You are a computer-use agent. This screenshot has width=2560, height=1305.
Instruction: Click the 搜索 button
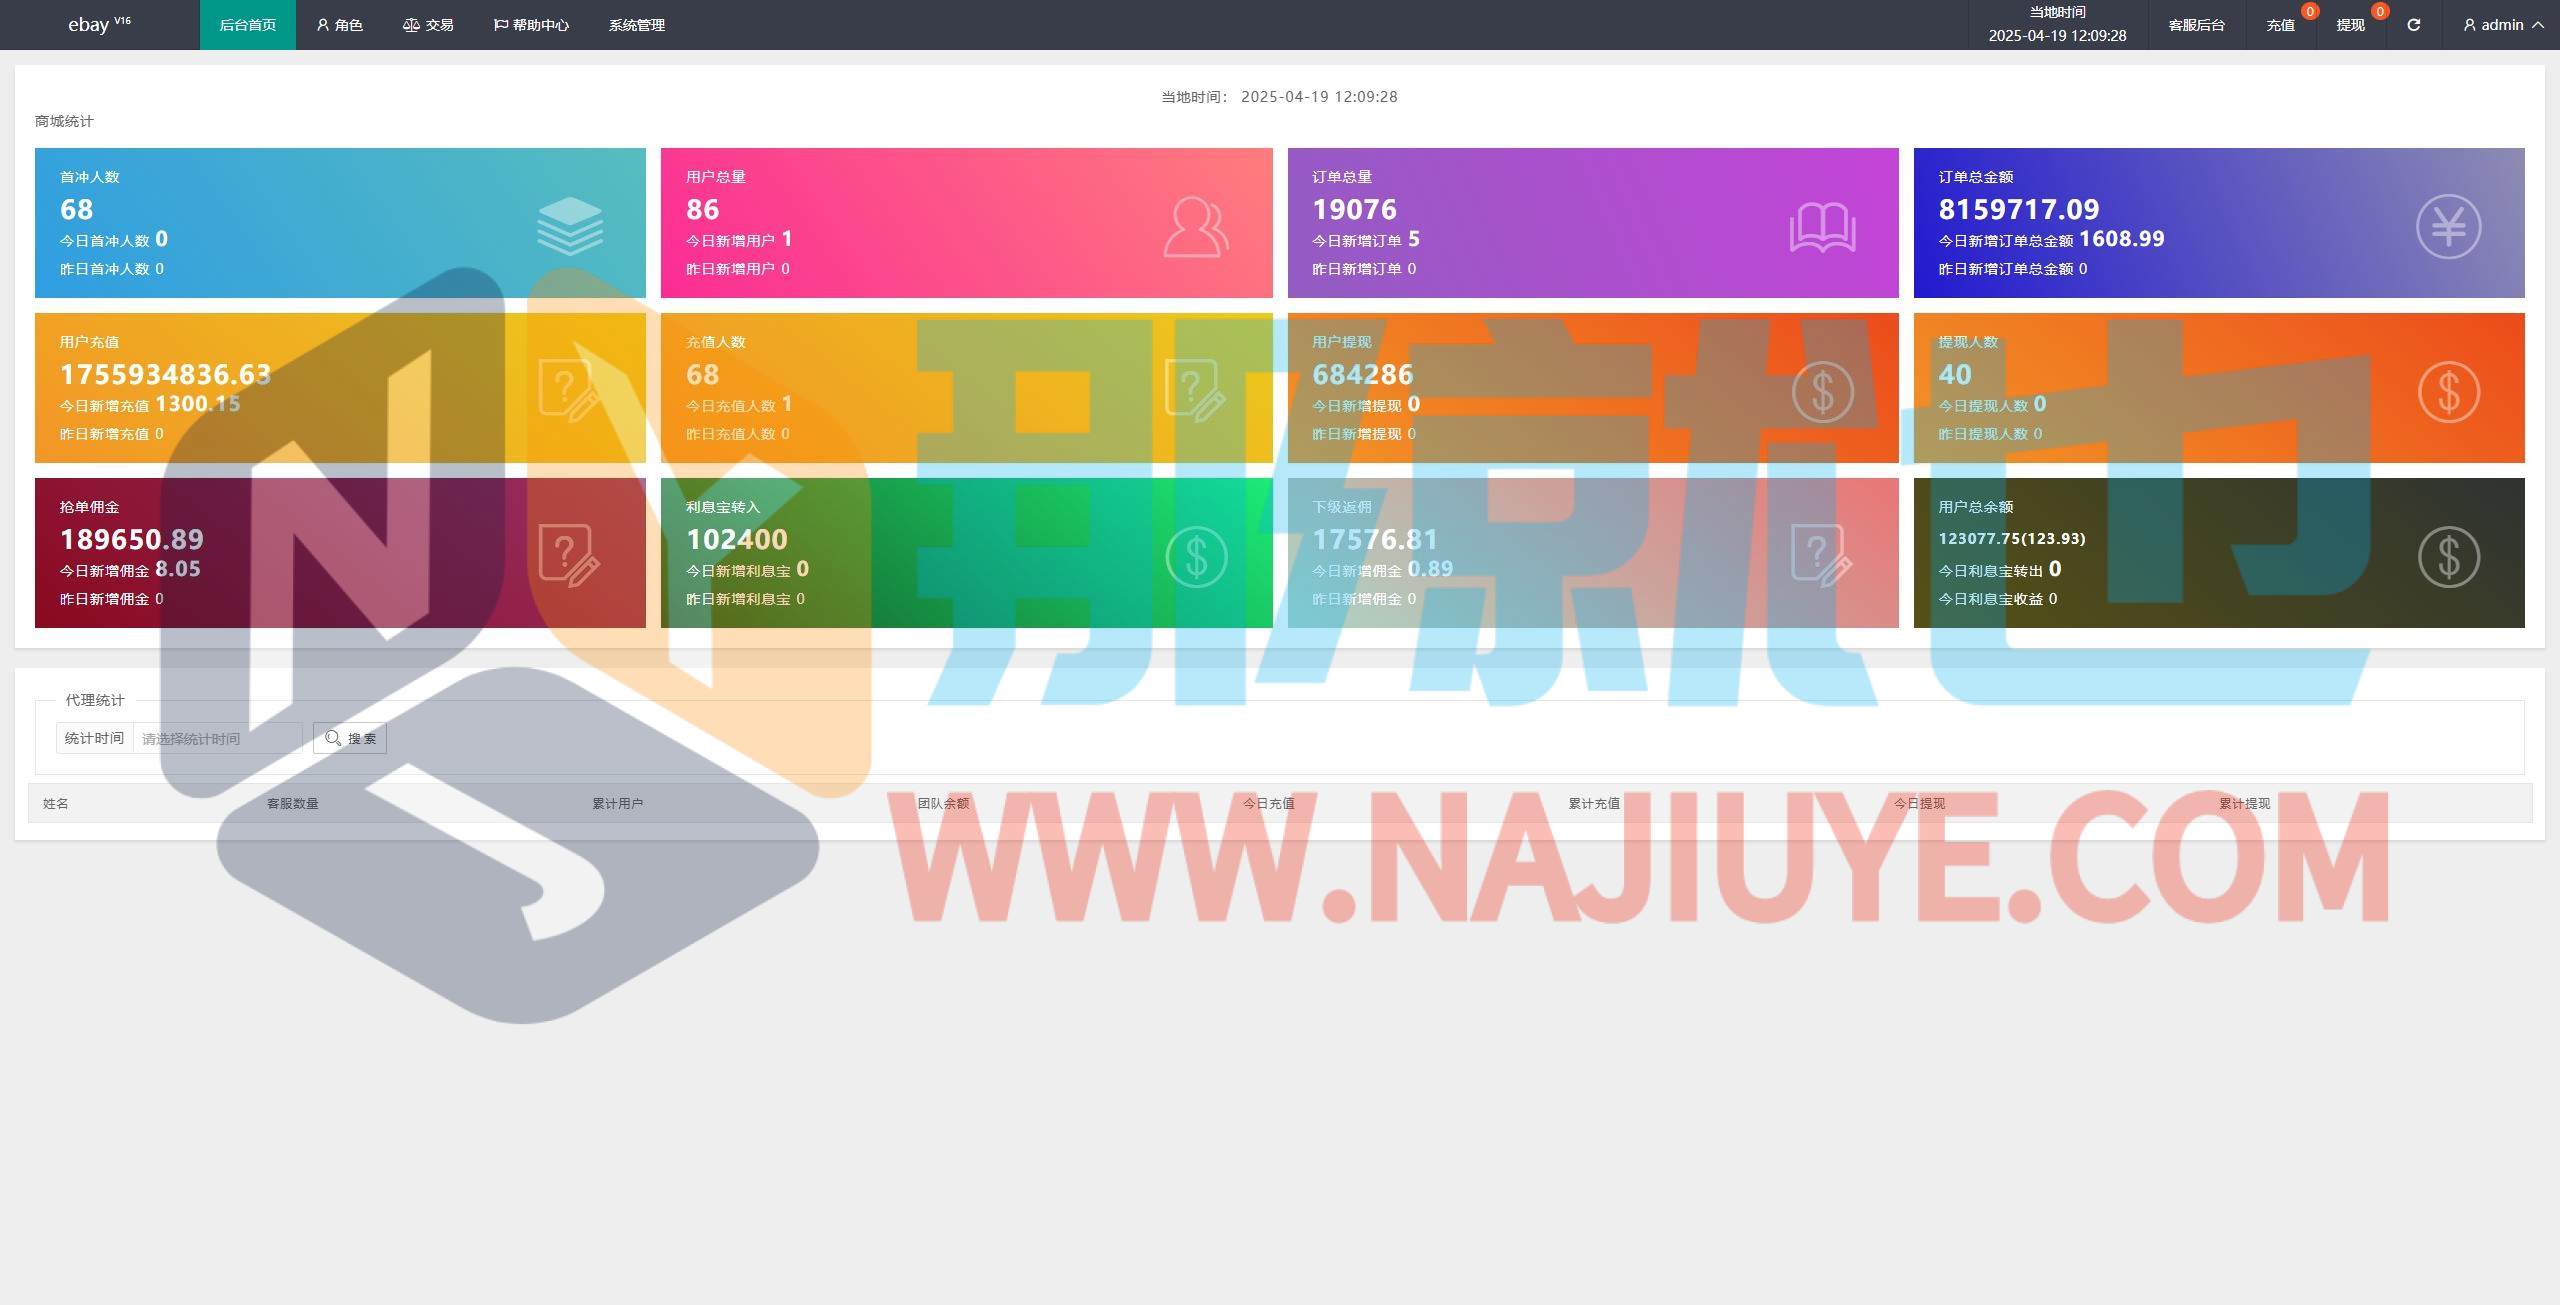[x=350, y=738]
